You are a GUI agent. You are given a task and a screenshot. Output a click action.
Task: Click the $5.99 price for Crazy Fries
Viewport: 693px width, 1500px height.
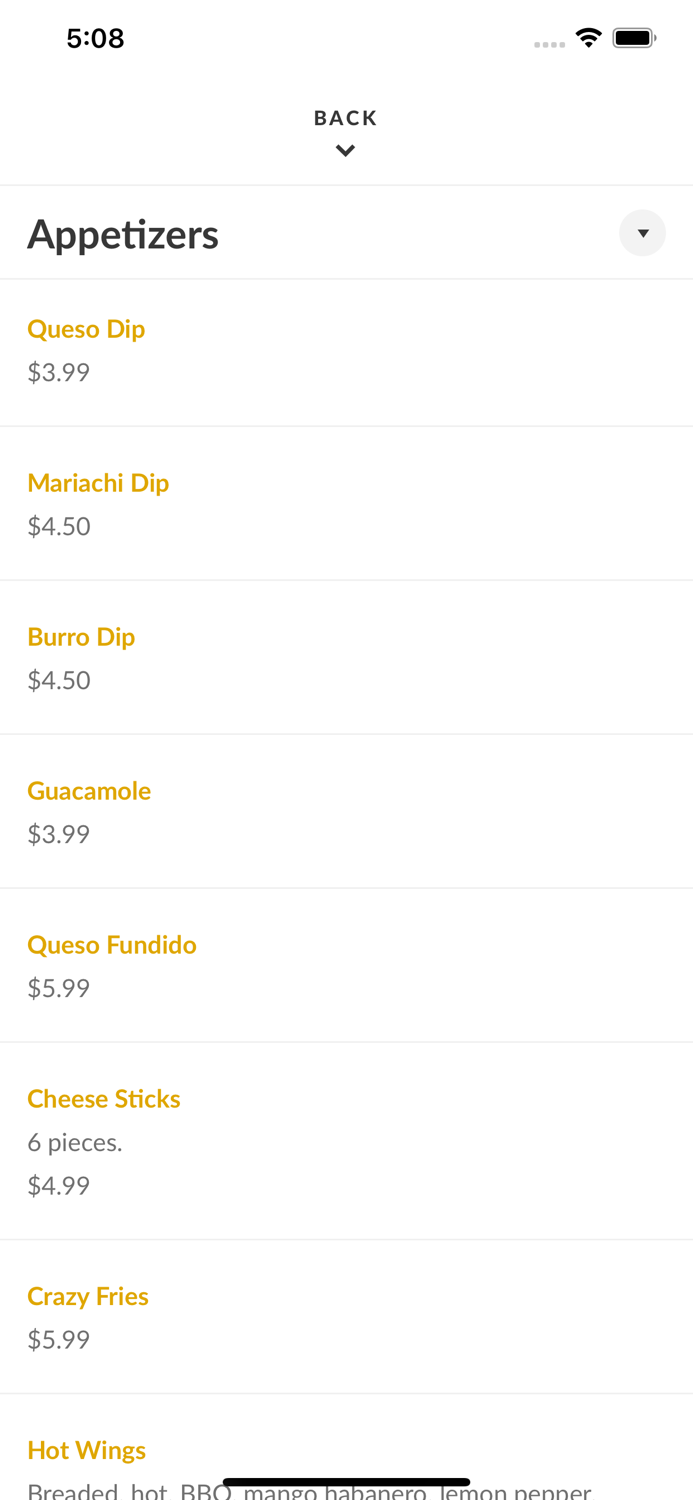coord(58,1340)
